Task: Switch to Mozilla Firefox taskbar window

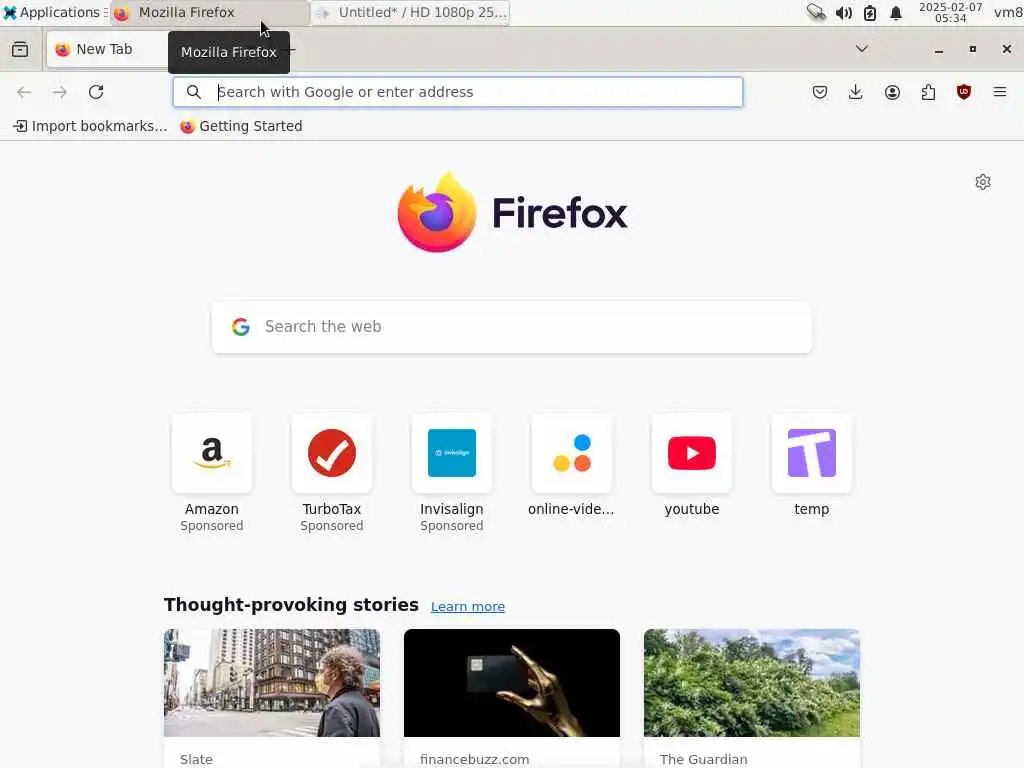Action: tap(209, 12)
